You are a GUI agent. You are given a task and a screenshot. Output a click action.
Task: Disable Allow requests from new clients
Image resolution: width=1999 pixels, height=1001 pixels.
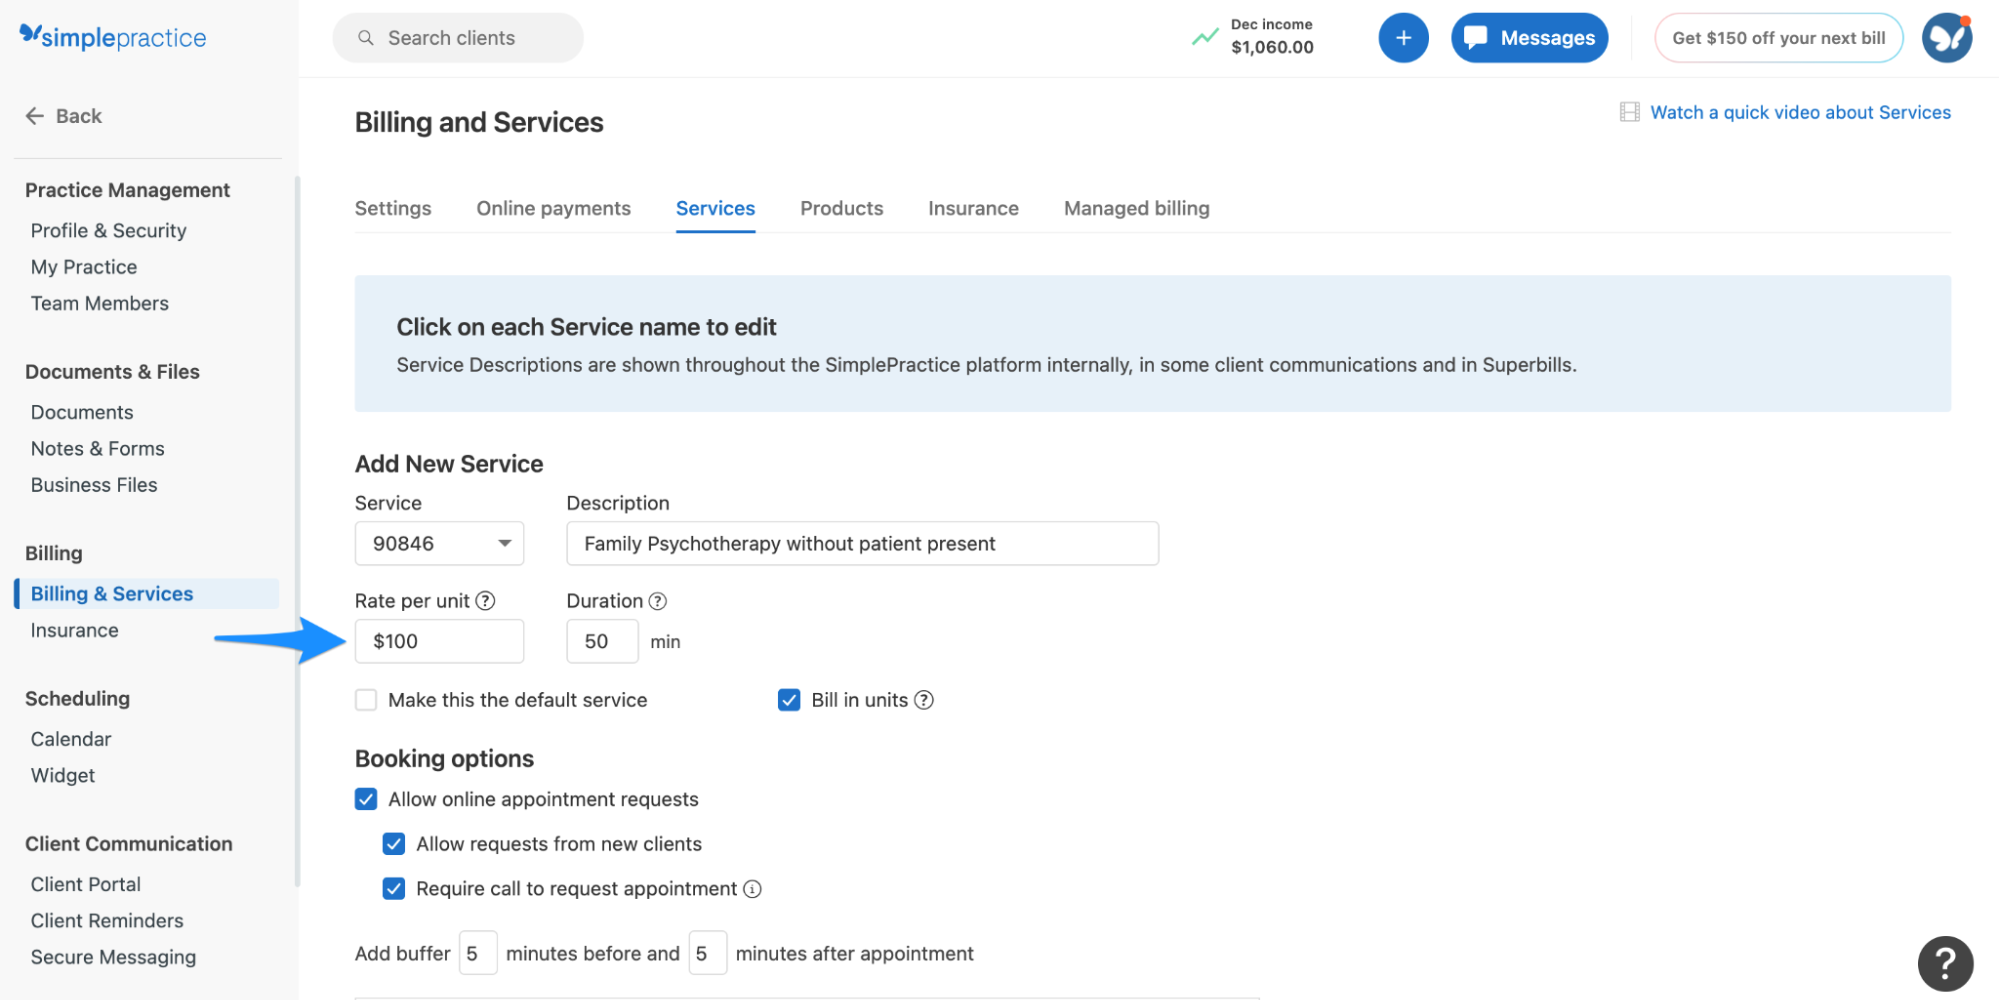[x=394, y=844]
